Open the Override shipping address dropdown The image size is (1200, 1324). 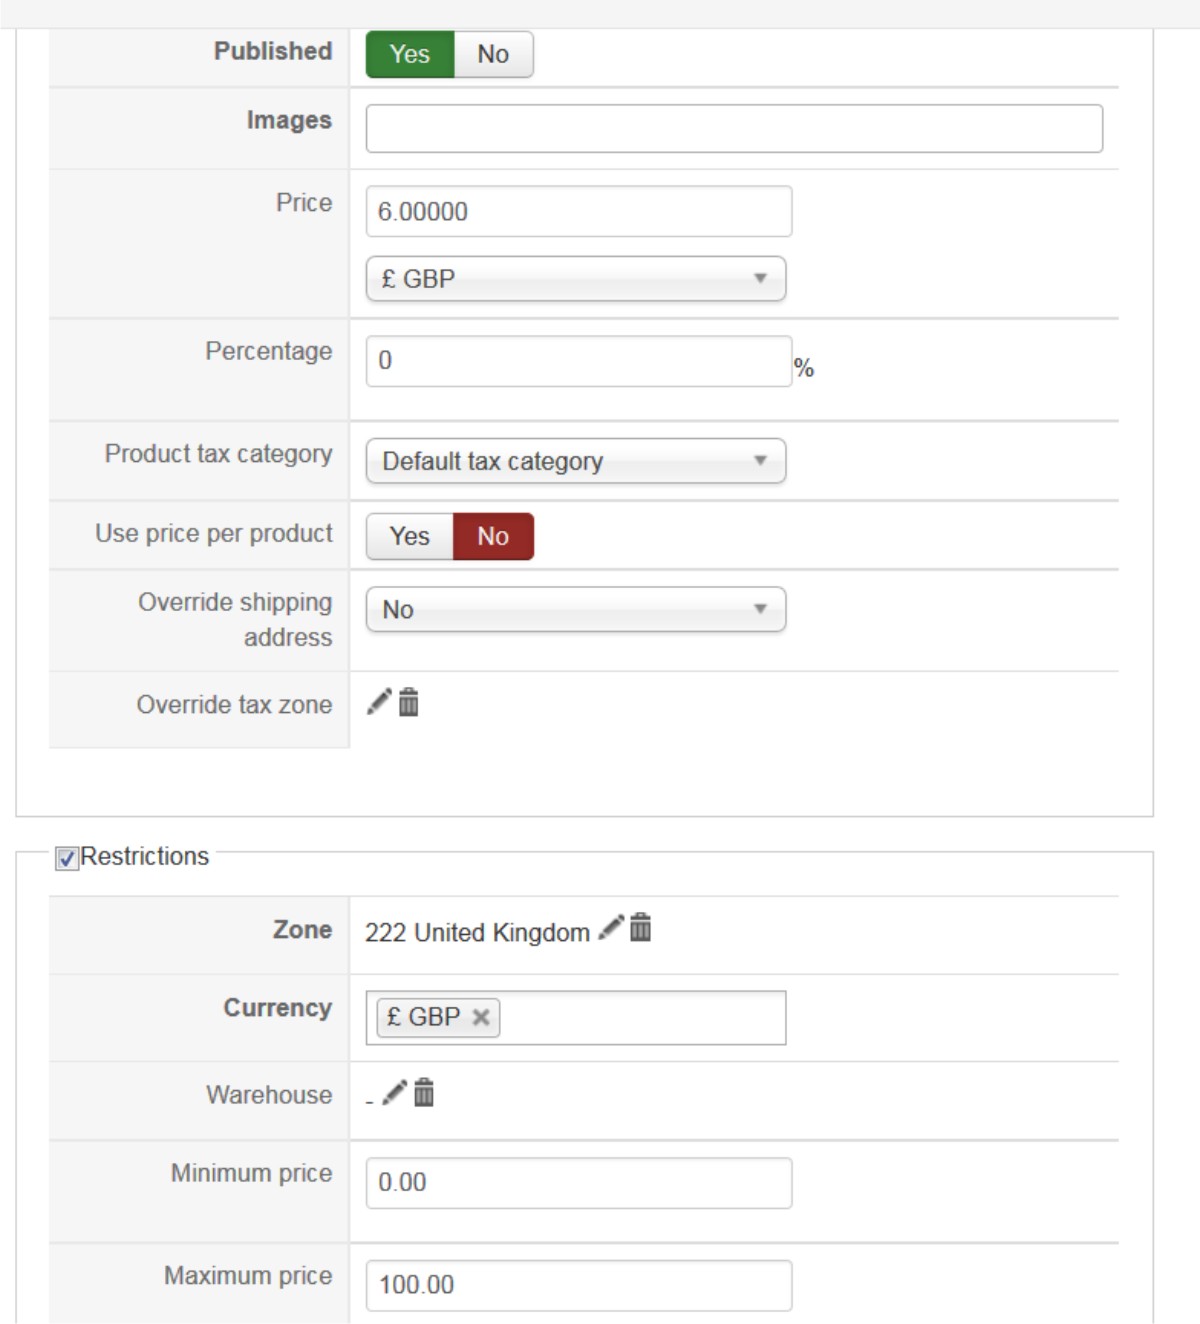point(575,609)
